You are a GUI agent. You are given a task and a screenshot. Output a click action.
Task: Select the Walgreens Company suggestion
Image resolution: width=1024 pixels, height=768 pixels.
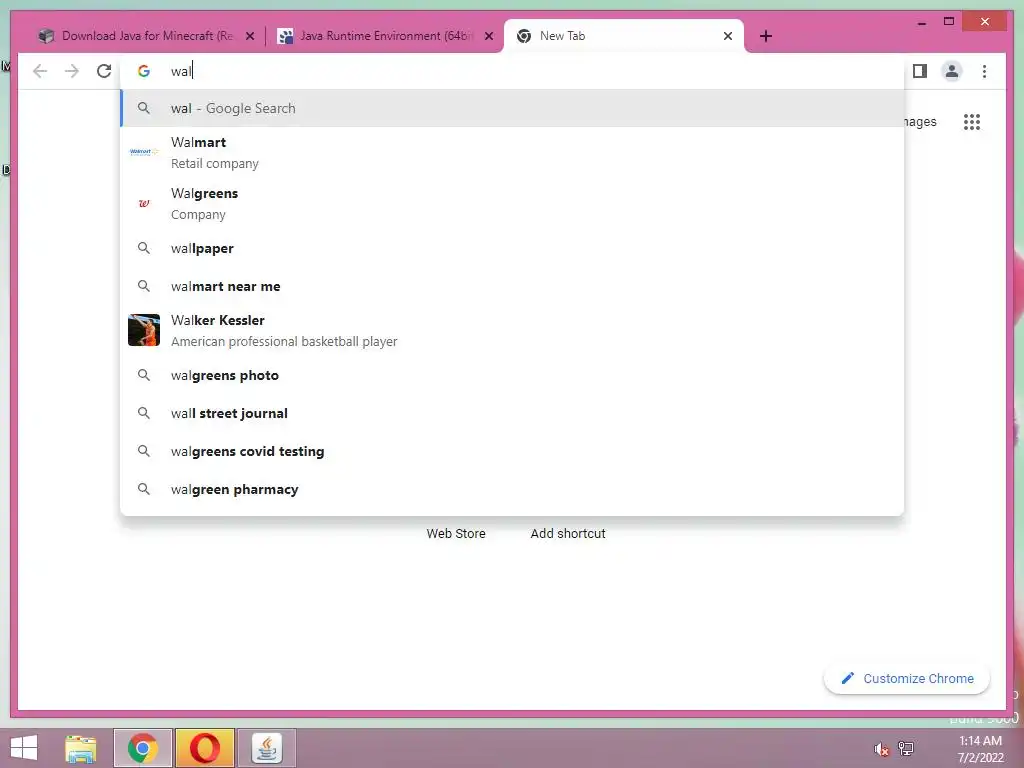[x=513, y=203]
